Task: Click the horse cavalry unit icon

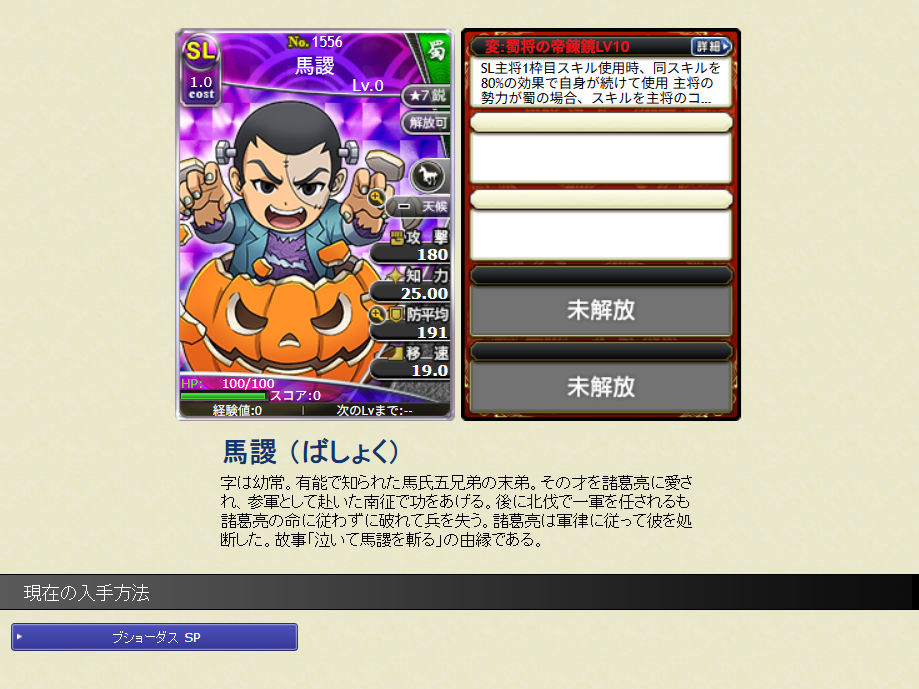Action: [x=427, y=175]
